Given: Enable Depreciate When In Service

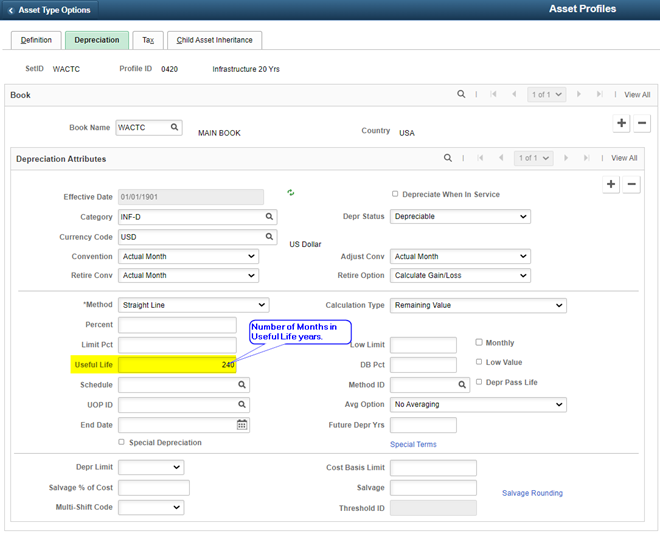Looking at the screenshot, I should [x=395, y=194].
